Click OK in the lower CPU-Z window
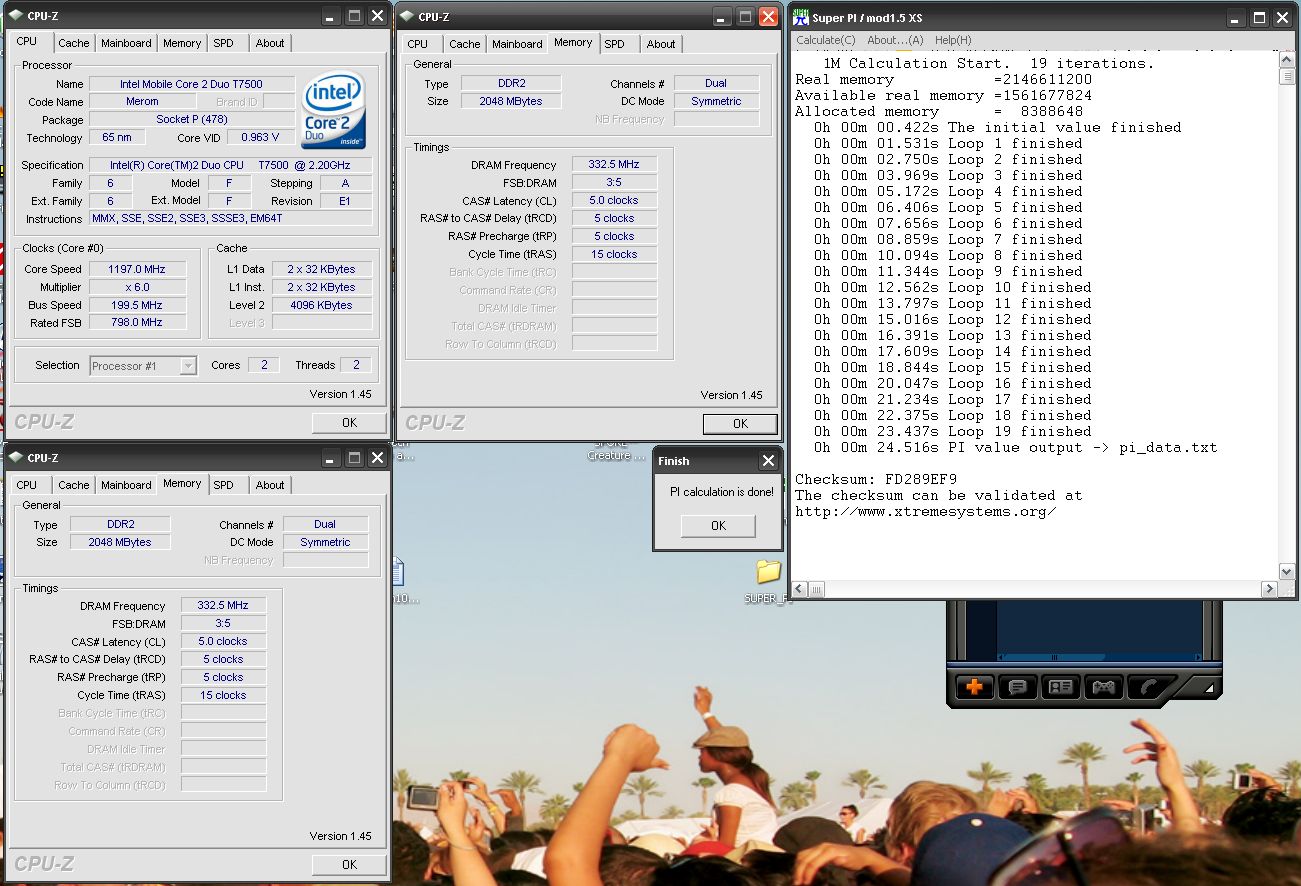Screen dimensions: 1301x886 [349, 864]
